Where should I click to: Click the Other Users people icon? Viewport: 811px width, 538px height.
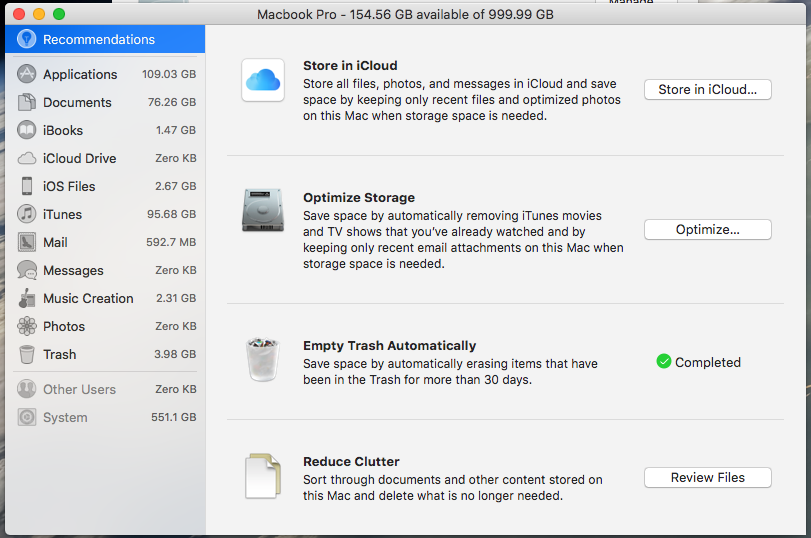(26, 389)
